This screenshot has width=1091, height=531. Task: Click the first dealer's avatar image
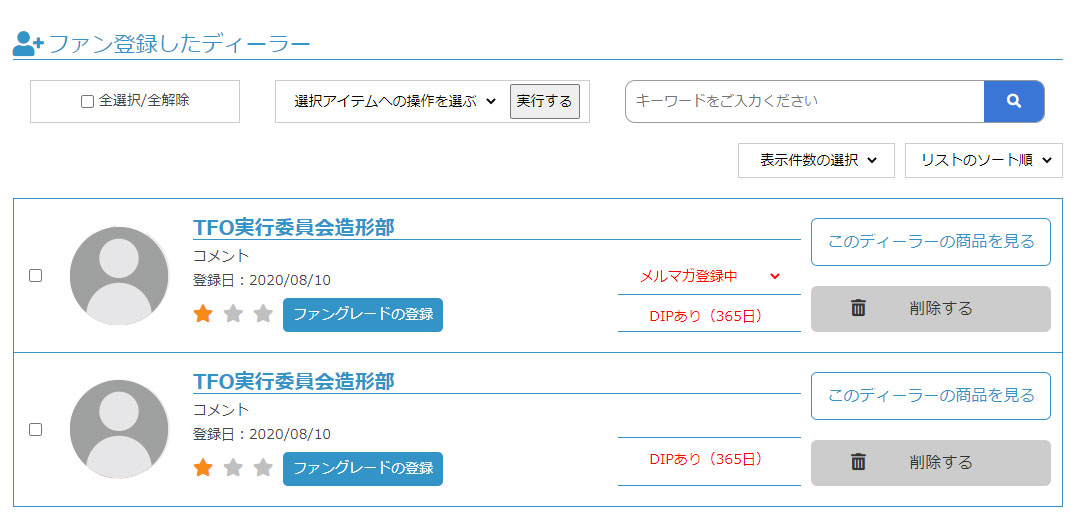pyautogui.click(x=119, y=275)
